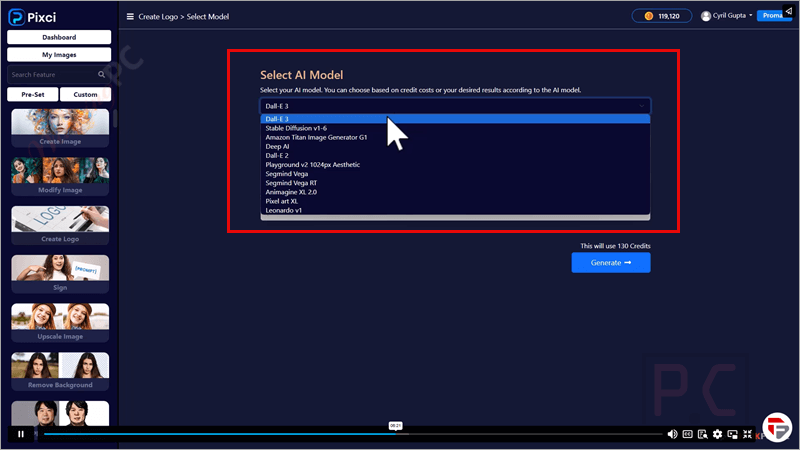Select Segmind Vega RT option
Image resolution: width=800 pixels, height=450 pixels.
[x=455, y=183]
